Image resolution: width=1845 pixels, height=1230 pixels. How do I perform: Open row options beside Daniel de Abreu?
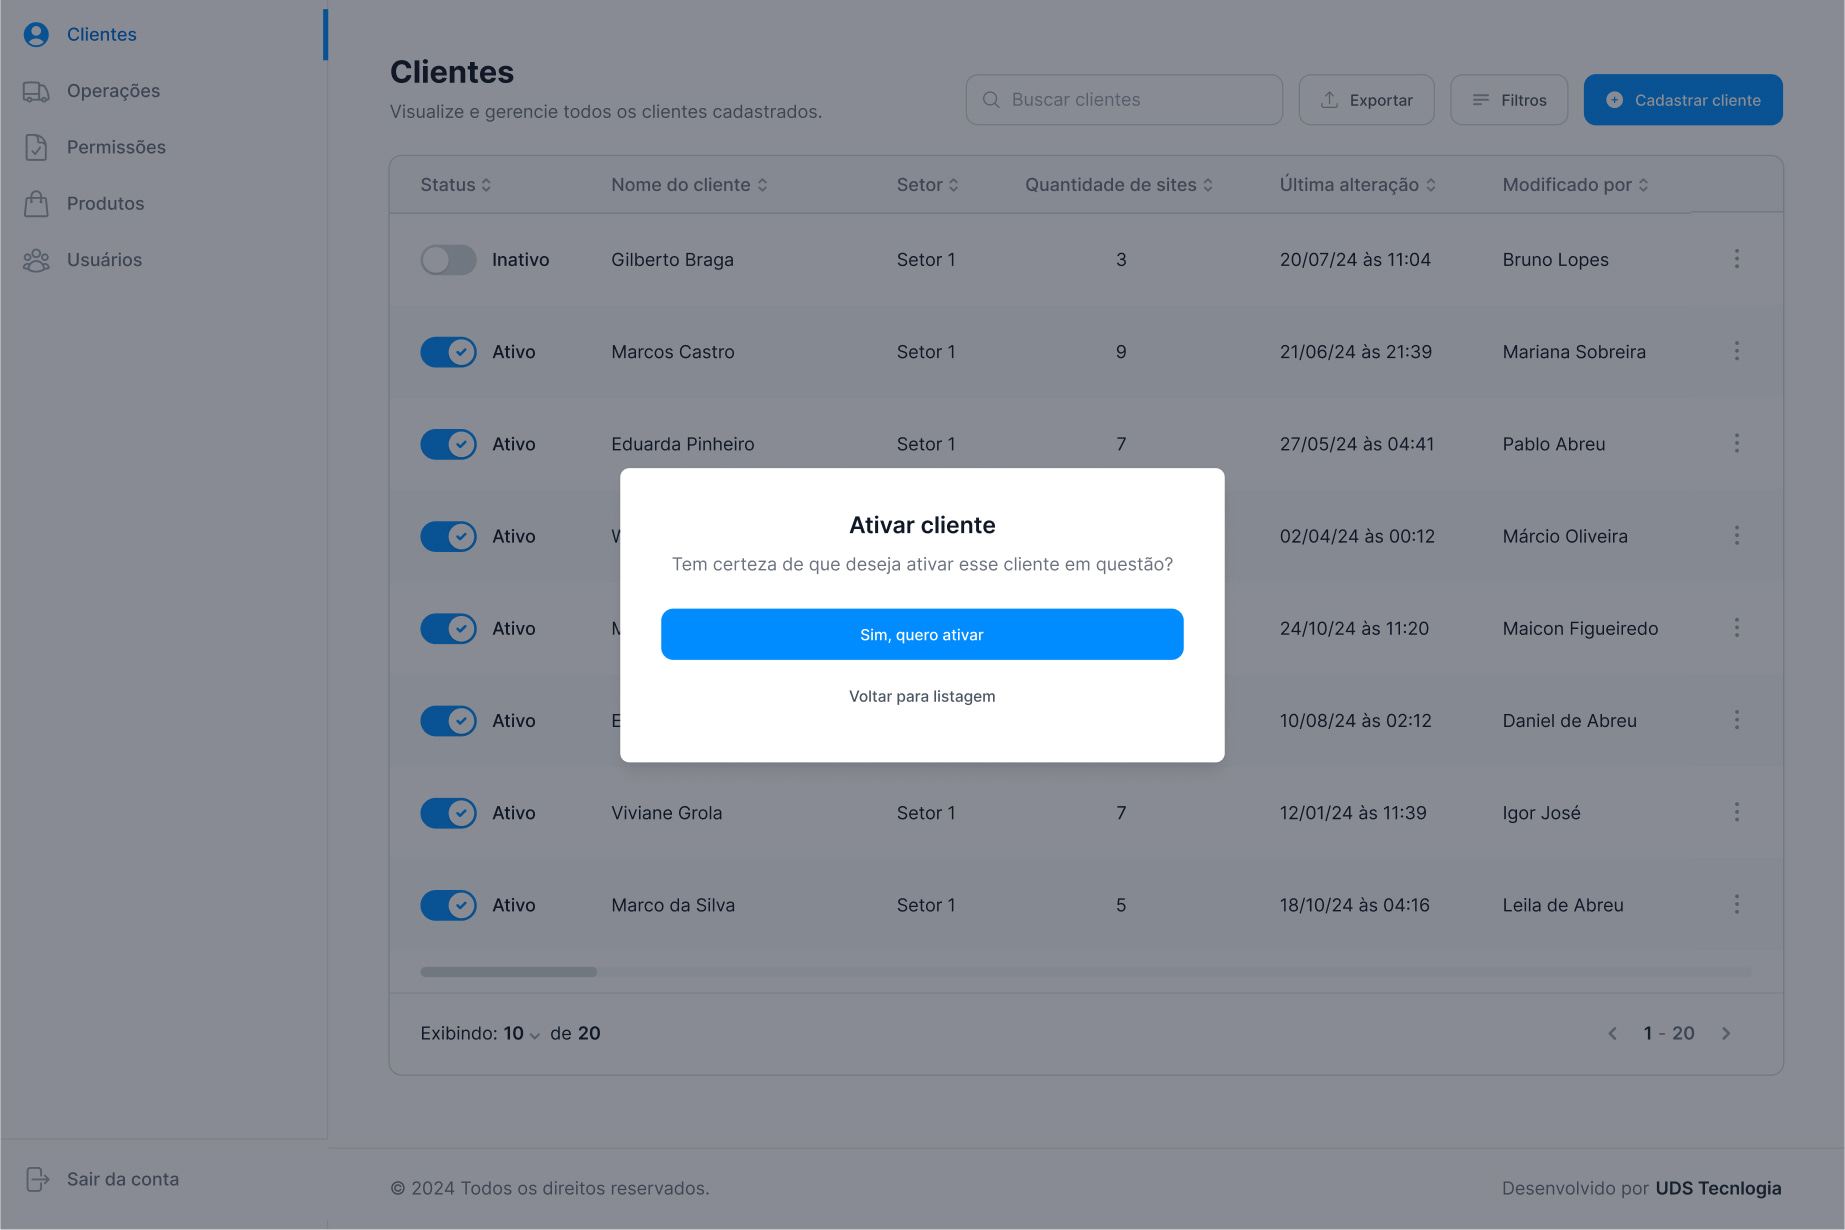(x=1737, y=720)
